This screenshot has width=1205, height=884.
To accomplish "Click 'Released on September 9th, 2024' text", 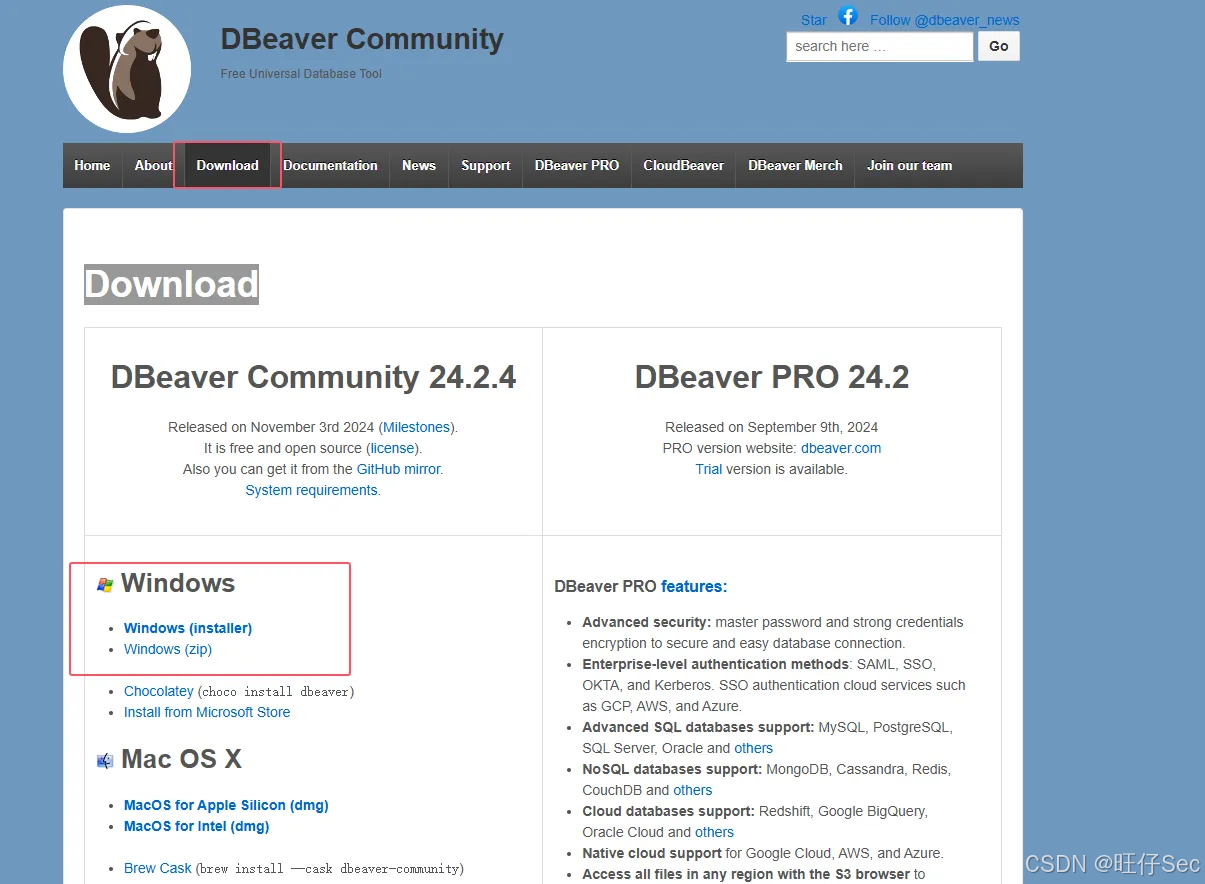I will pos(772,427).
